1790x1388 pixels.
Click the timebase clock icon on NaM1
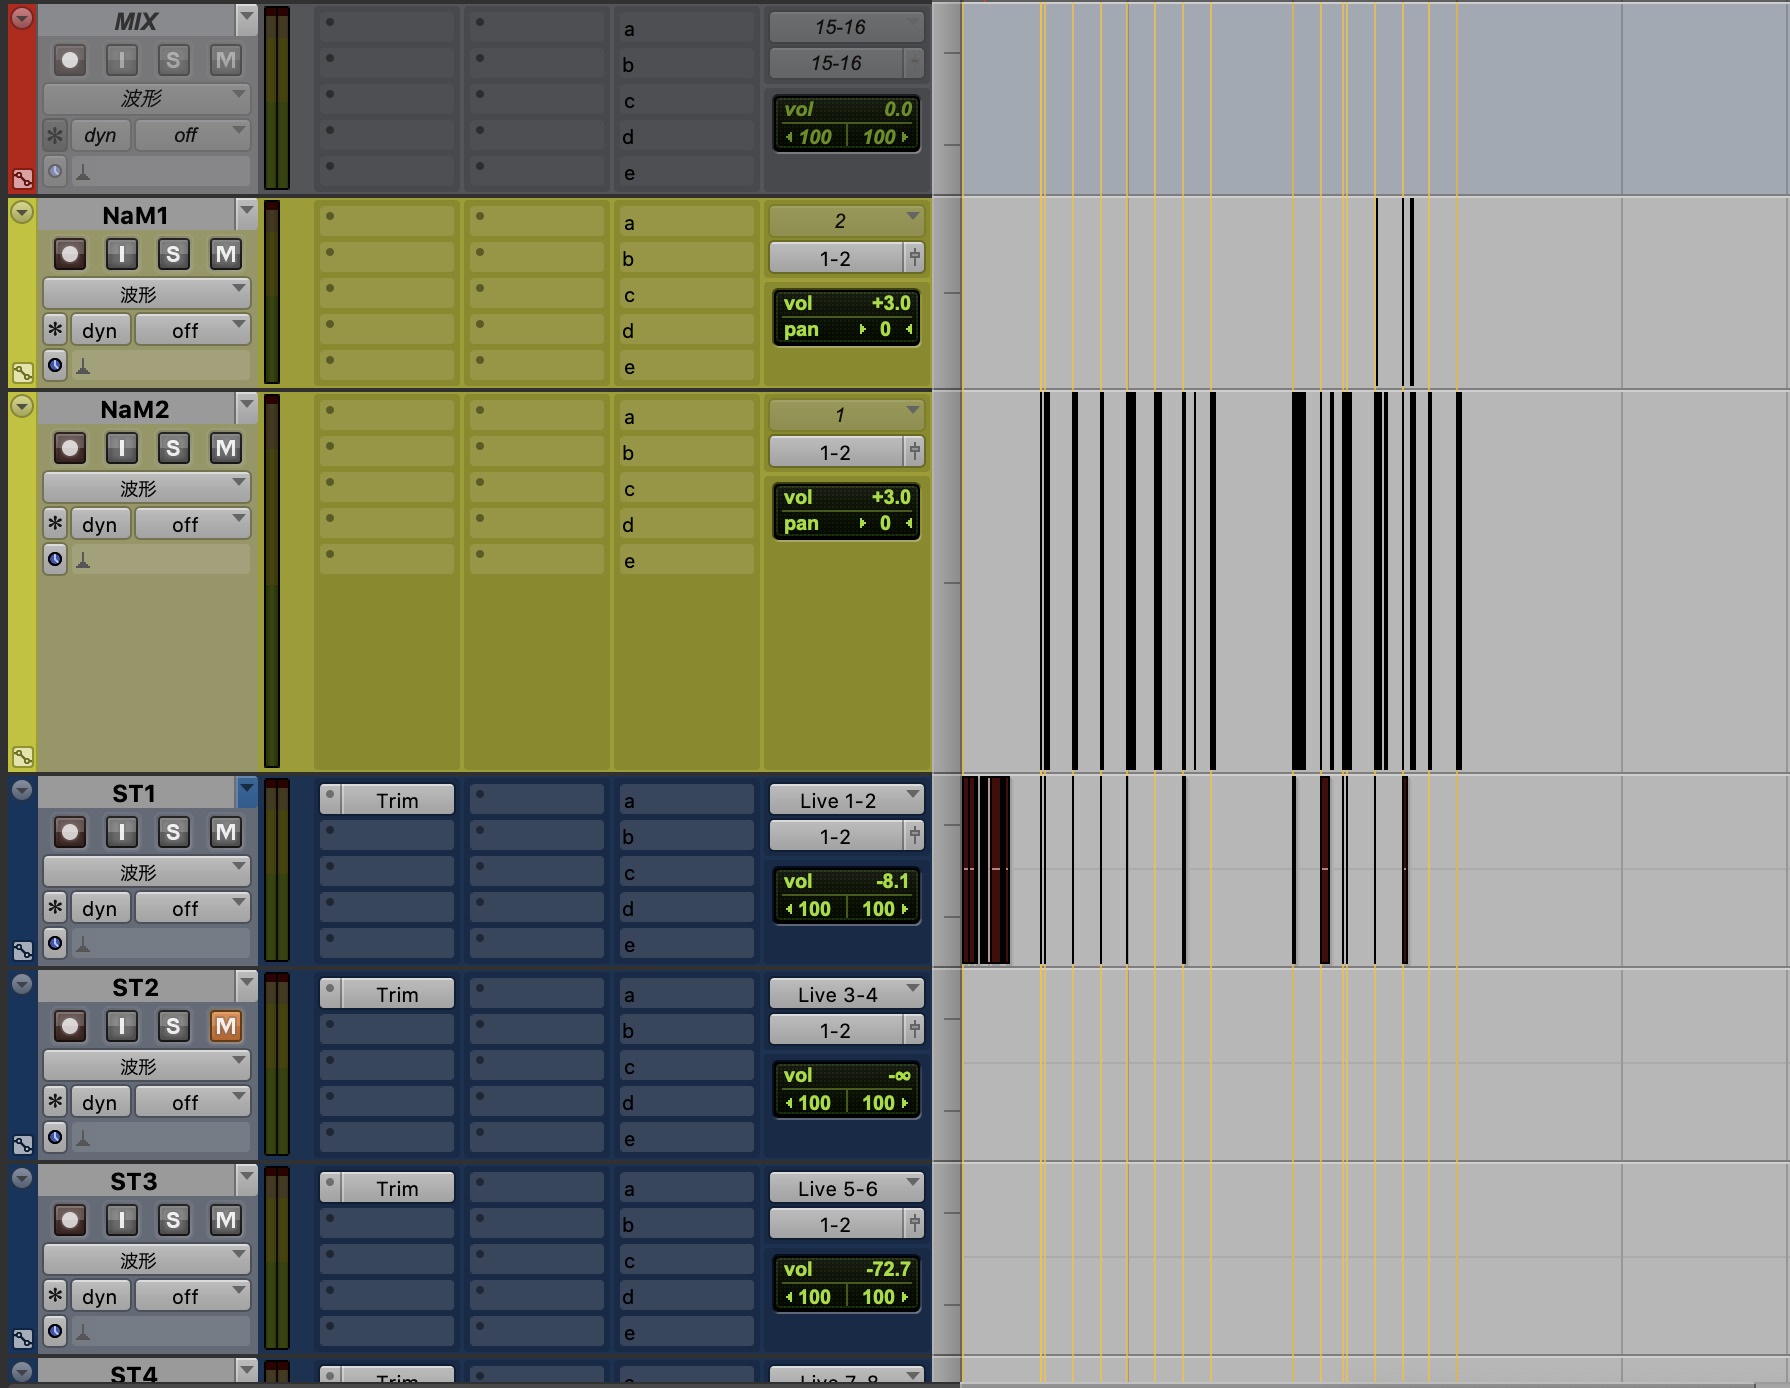tap(55, 364)
